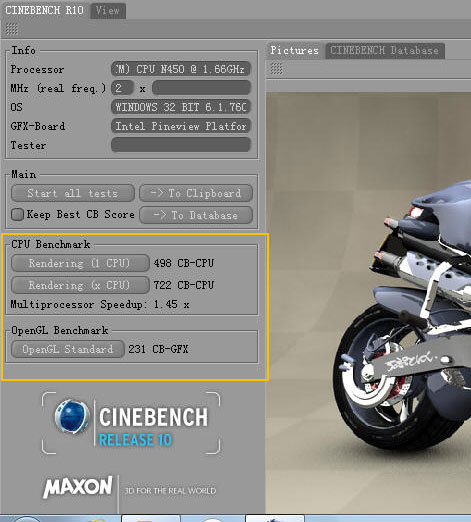Click the OS info field
Viewport: 471px width, 522px height.
(181, 107)
